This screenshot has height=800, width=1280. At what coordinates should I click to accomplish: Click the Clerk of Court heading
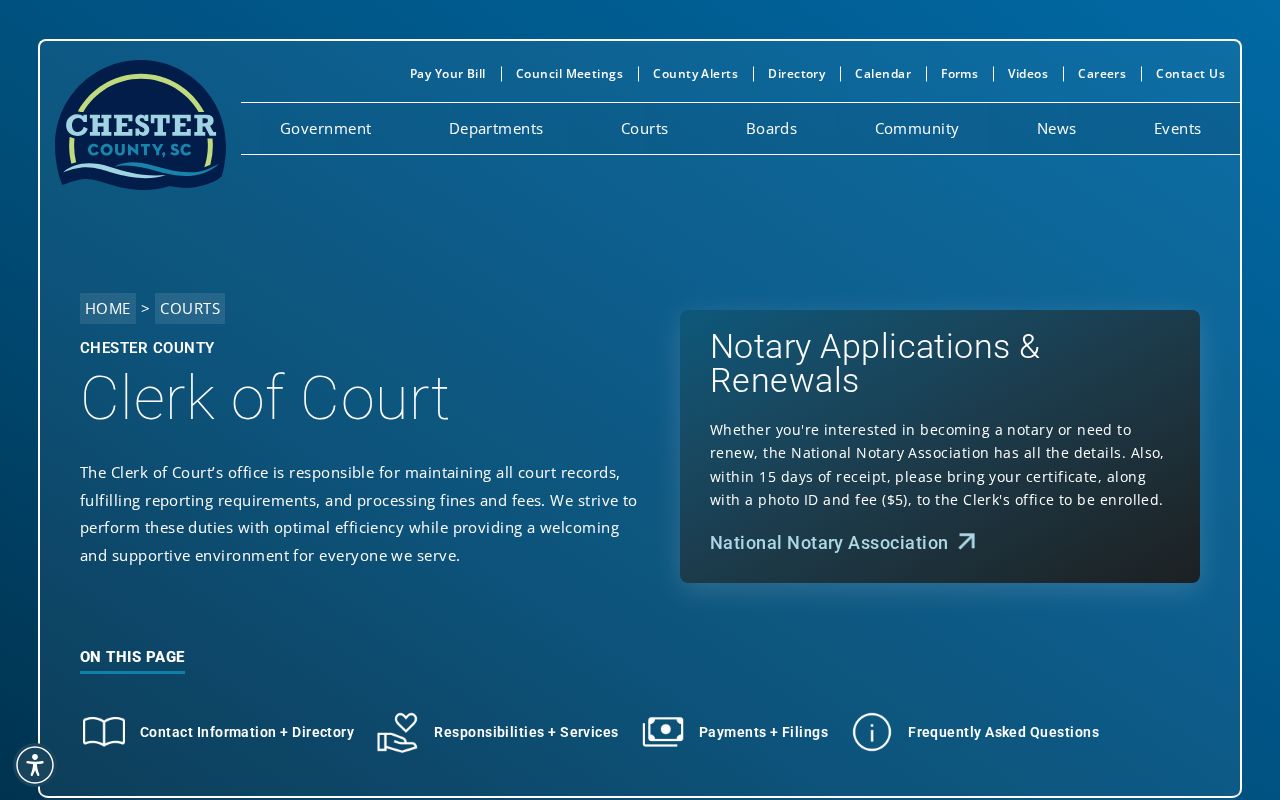tap(265, 398)
